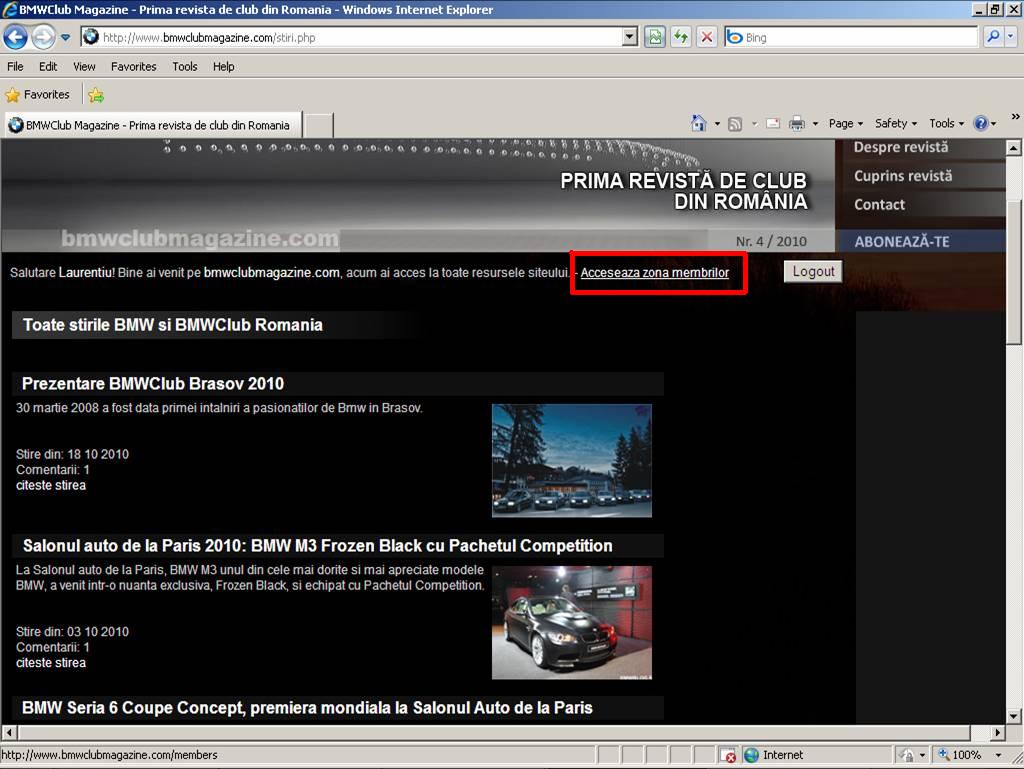
Task: Open the Brasov parking lot thumbnail
Action: click(x=571, y=460)
